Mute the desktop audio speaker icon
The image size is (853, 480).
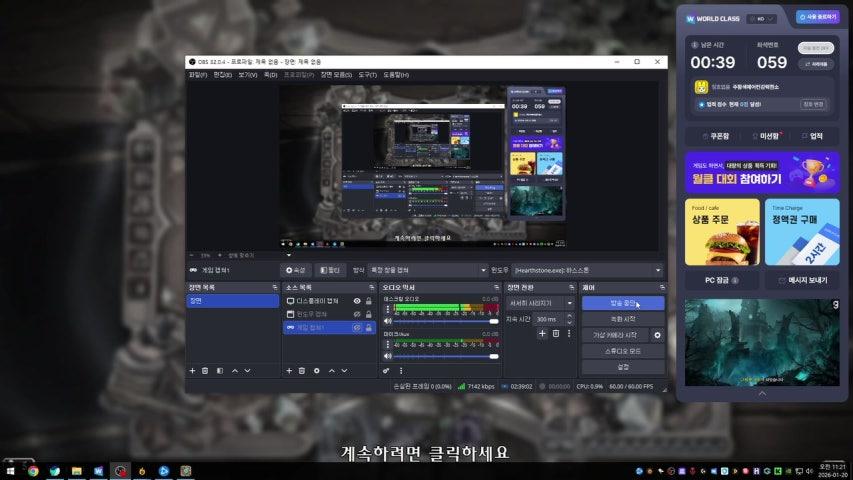(x=387, y=321)
